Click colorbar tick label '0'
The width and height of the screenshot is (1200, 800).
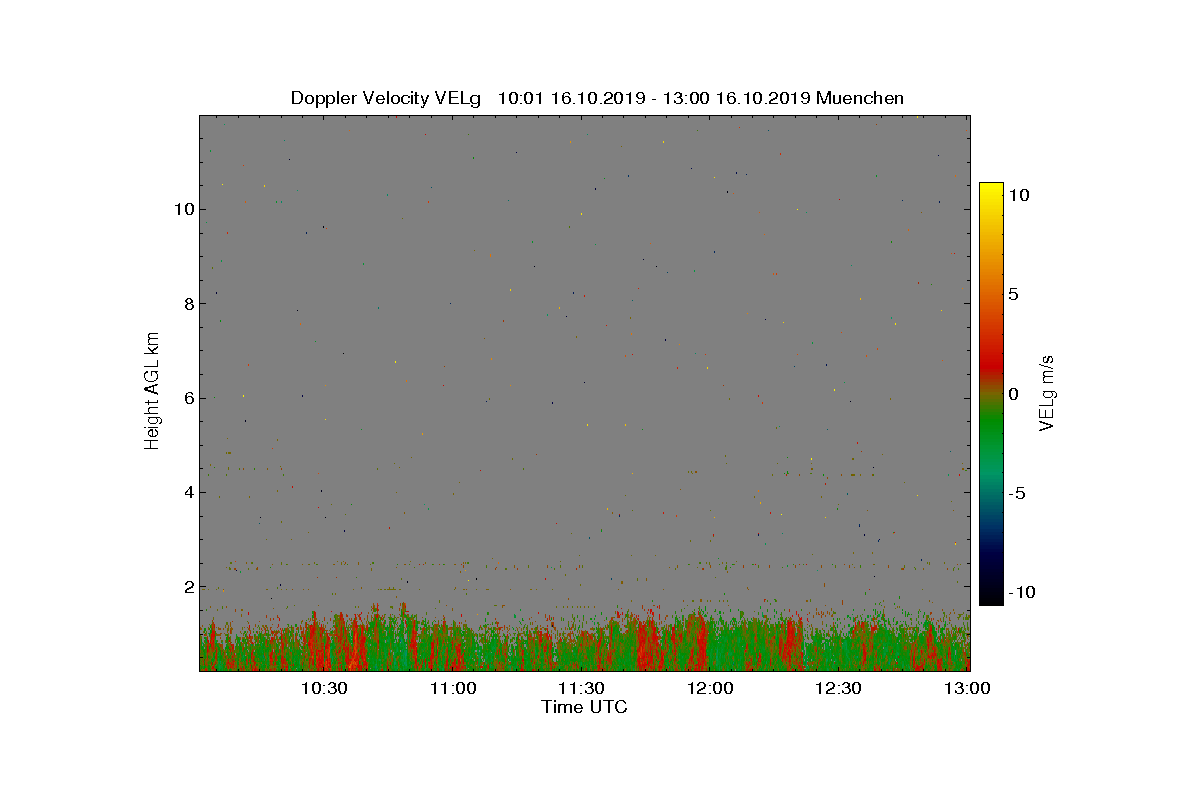click(1014, 394)
